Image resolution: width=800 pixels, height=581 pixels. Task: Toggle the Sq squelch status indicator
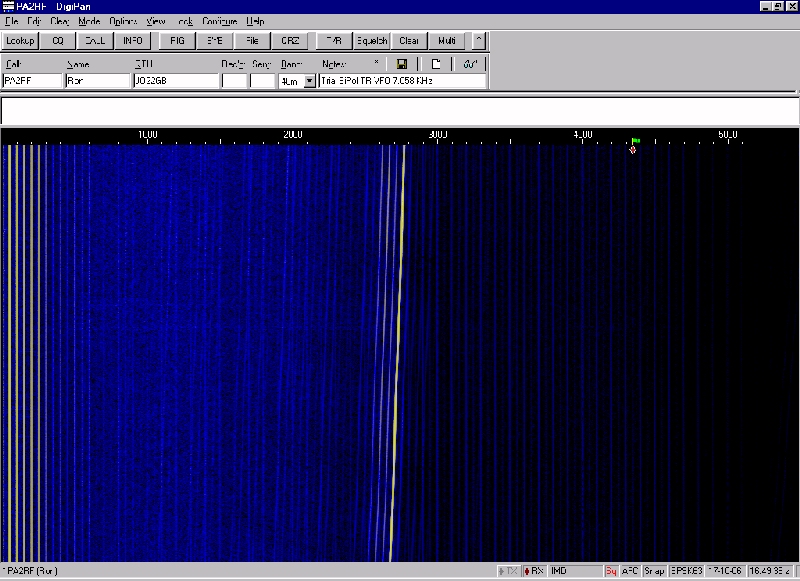point(610,571)
